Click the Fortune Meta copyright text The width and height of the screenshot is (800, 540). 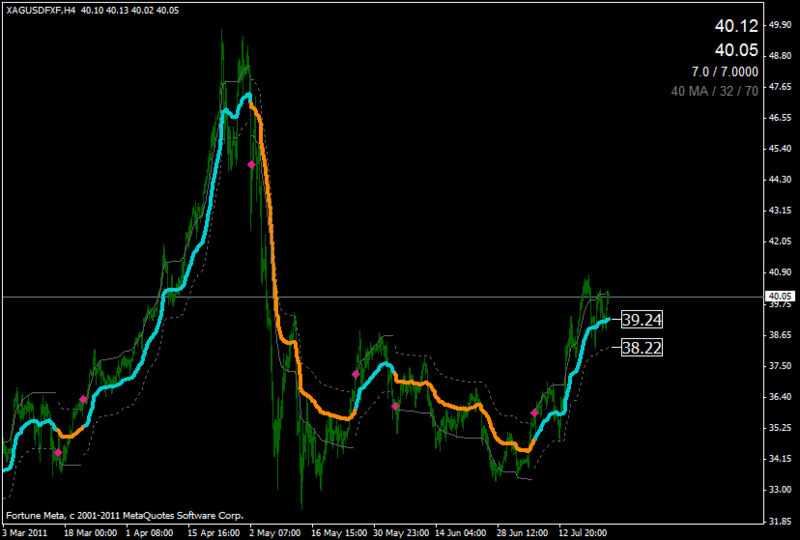pyautogui.click(x=124, y=516)
